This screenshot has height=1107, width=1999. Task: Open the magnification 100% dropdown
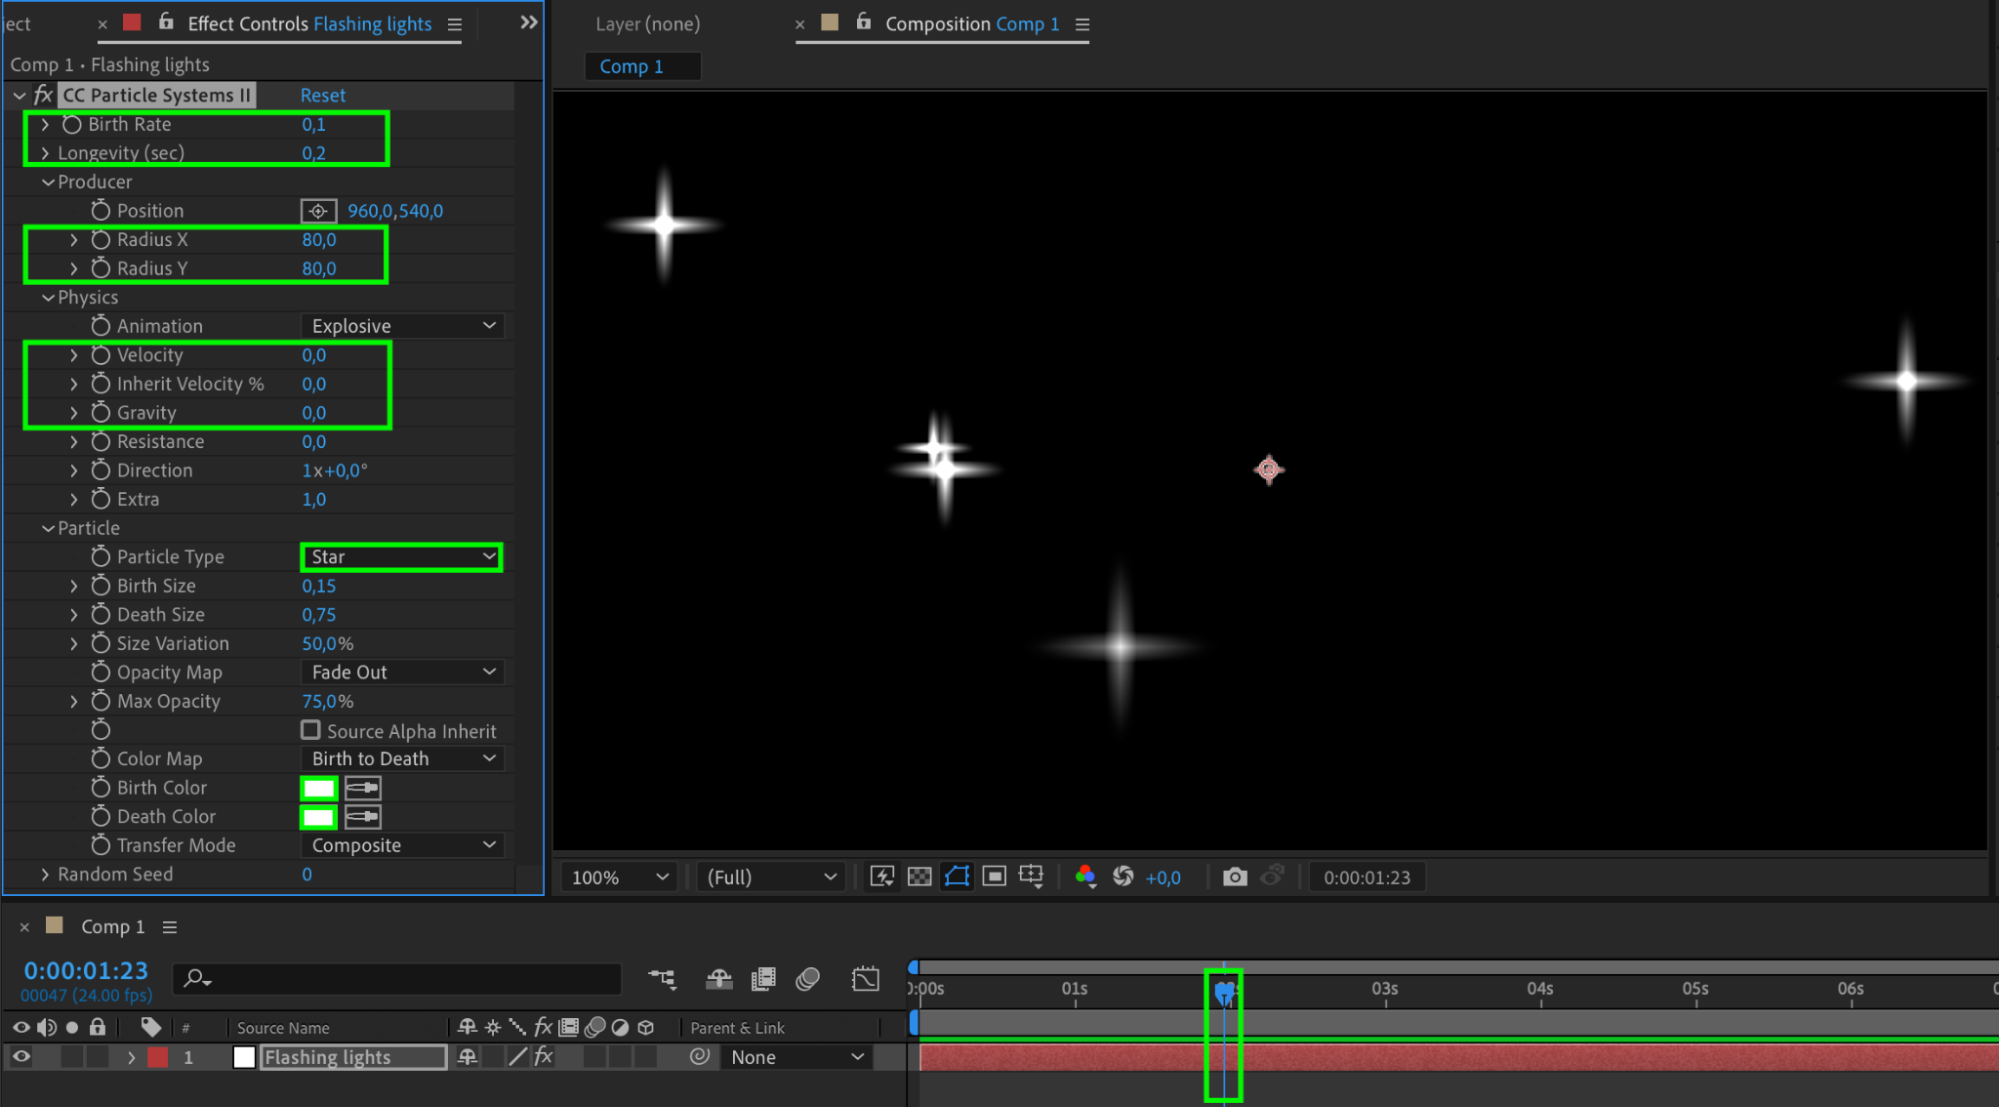pyautogui.click(x=619, y=877)
